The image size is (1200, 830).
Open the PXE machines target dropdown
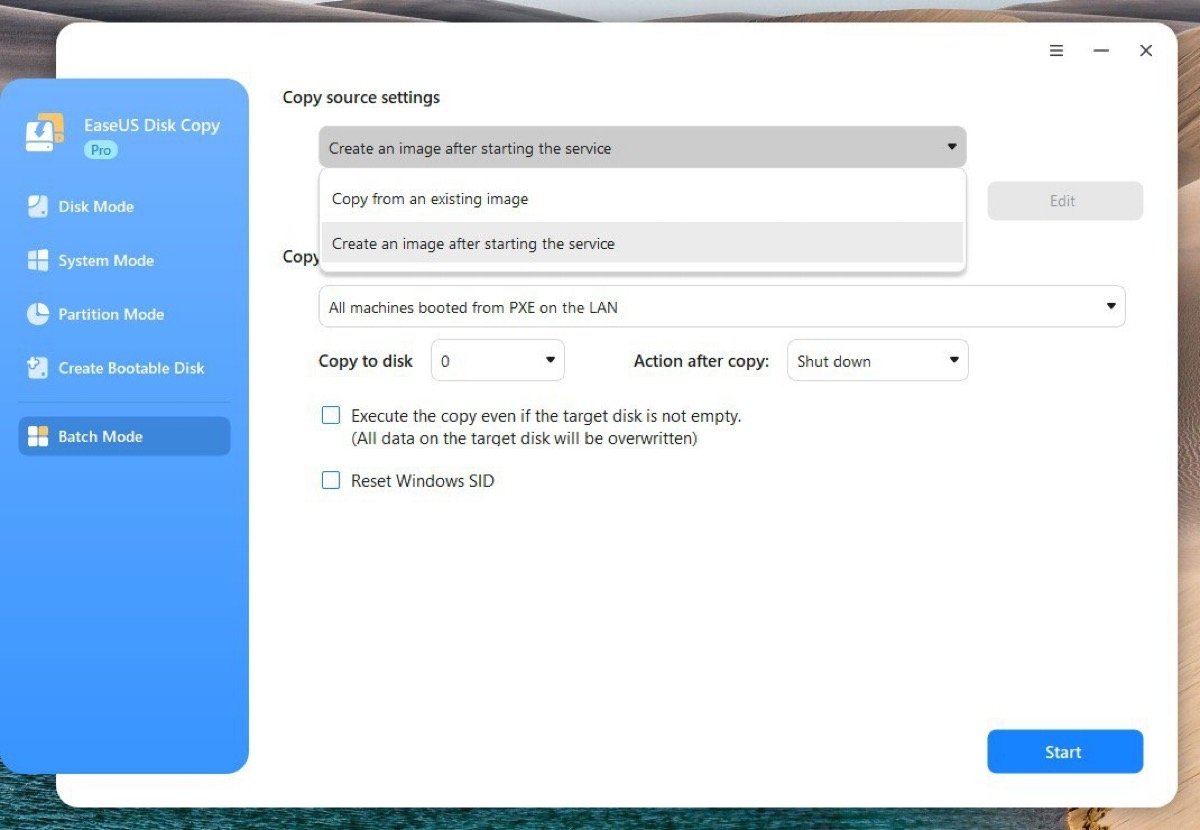722,307
